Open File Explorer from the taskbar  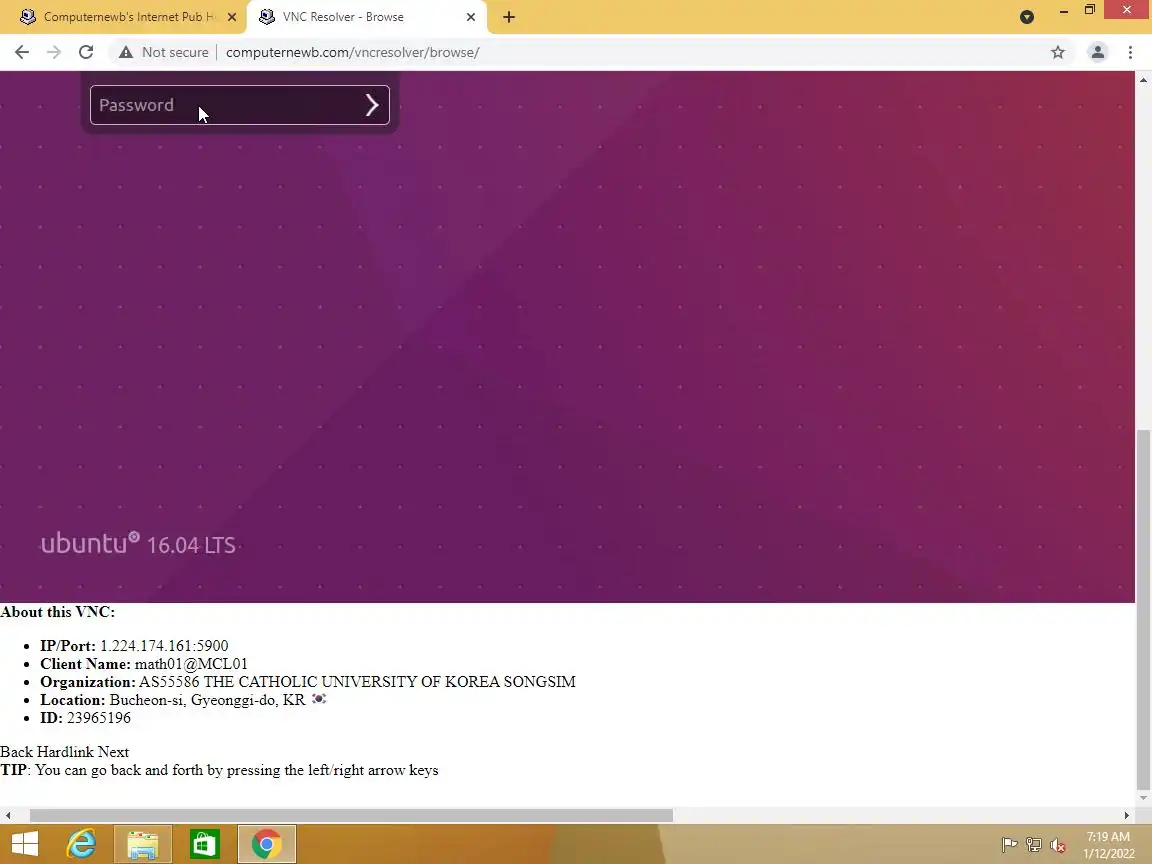[143, 844]
